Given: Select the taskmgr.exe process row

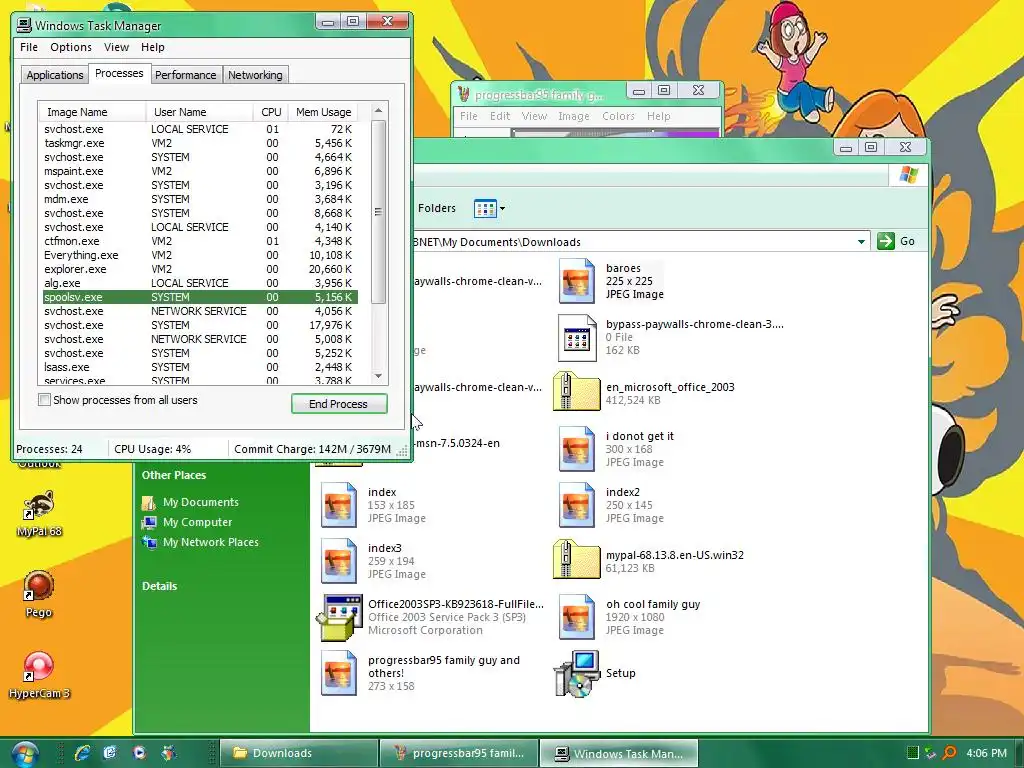Looking at the screenshot, I should (199, 143).
